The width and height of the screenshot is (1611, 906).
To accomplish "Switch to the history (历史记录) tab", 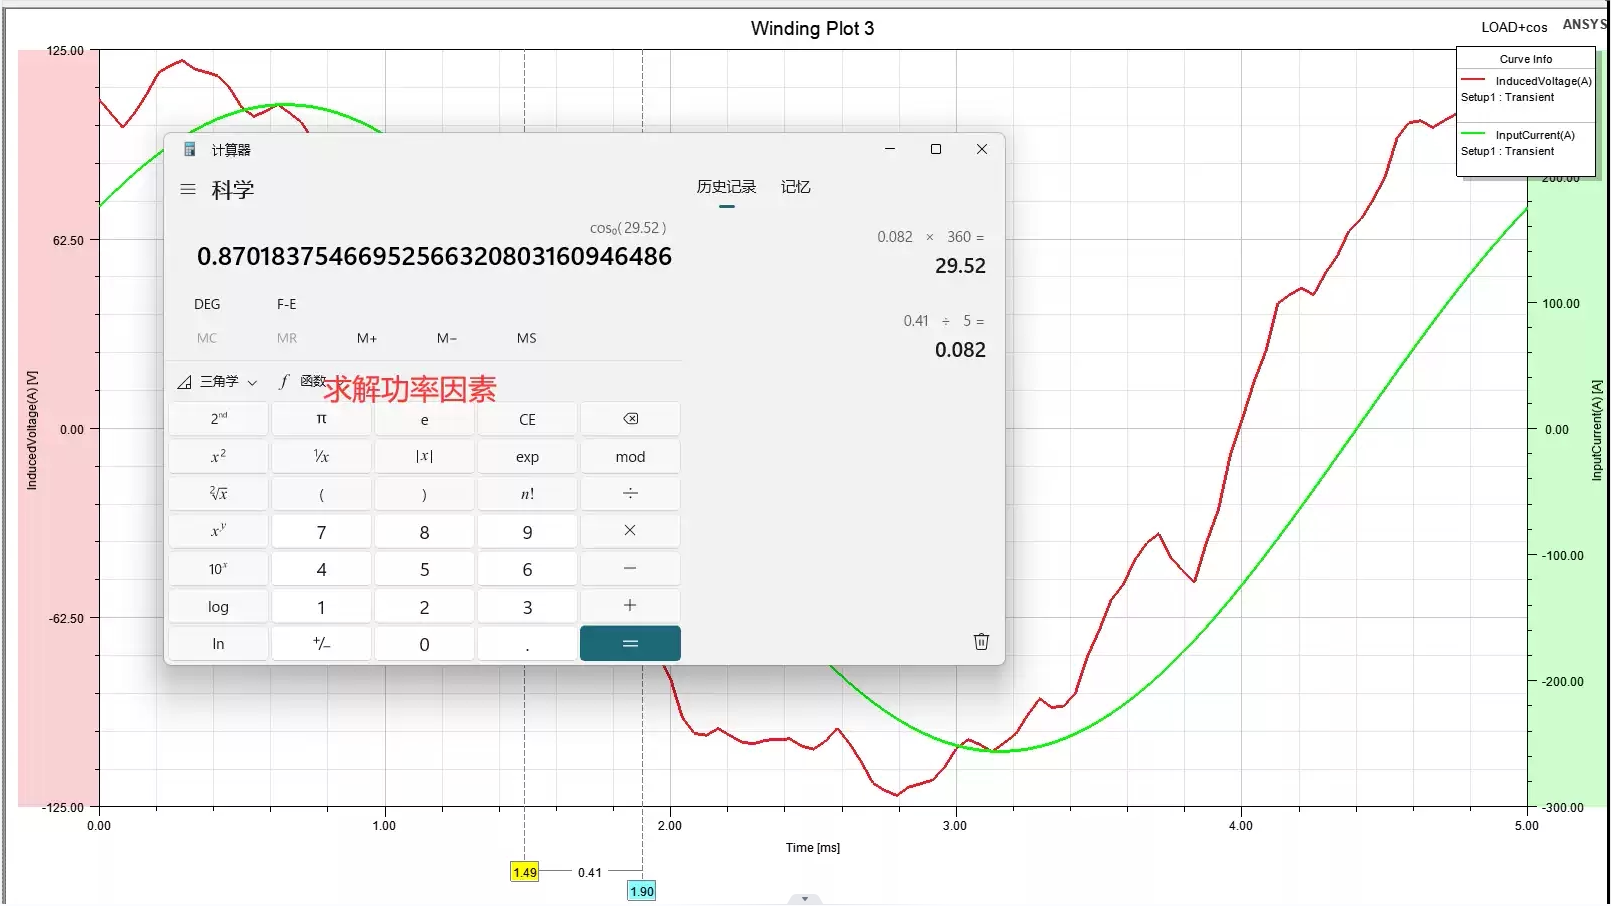I will pos(726,187).
